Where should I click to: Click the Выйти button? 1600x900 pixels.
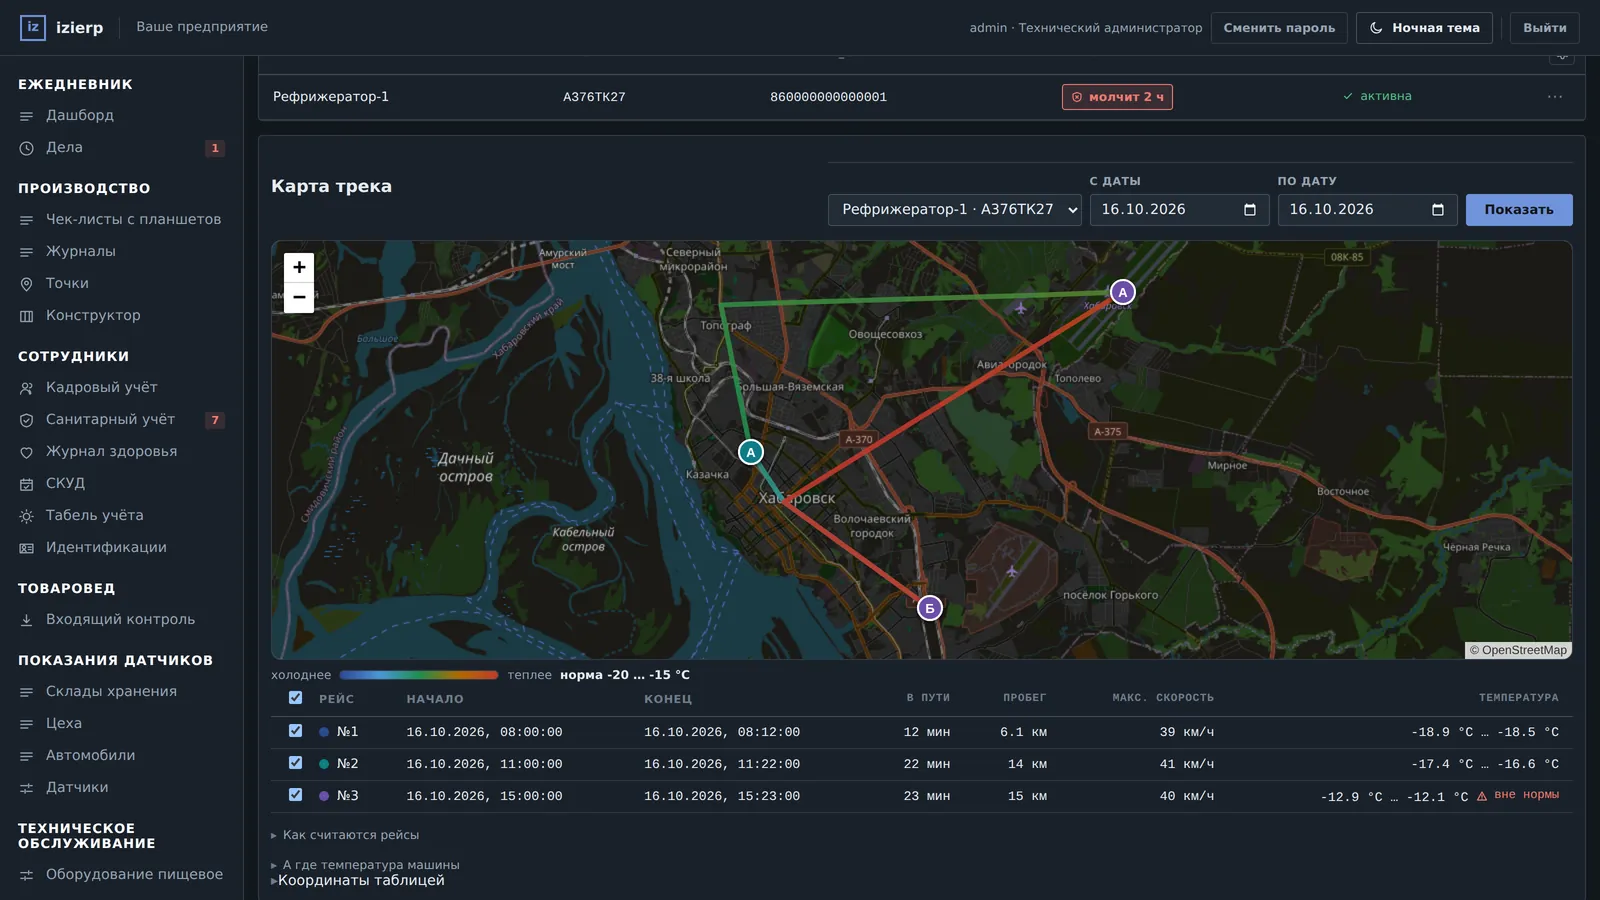pos(1545,28)
